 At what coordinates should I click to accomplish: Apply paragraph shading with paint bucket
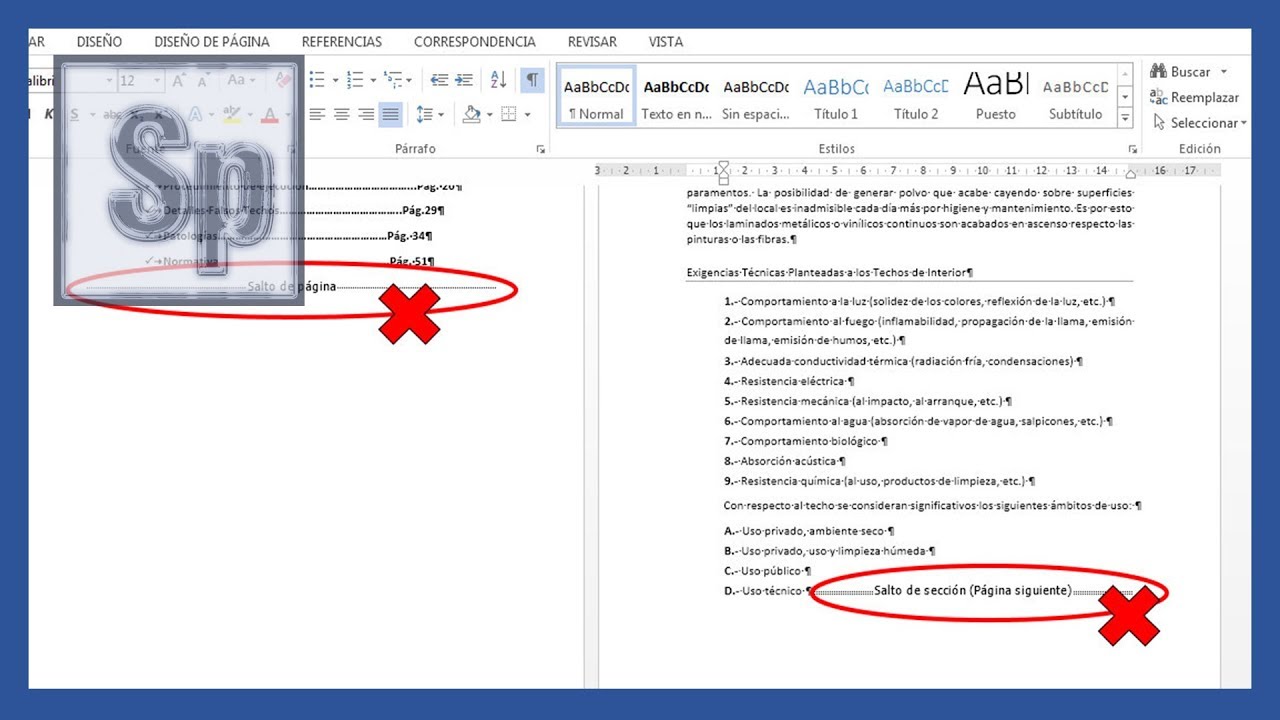click(471, 115)
